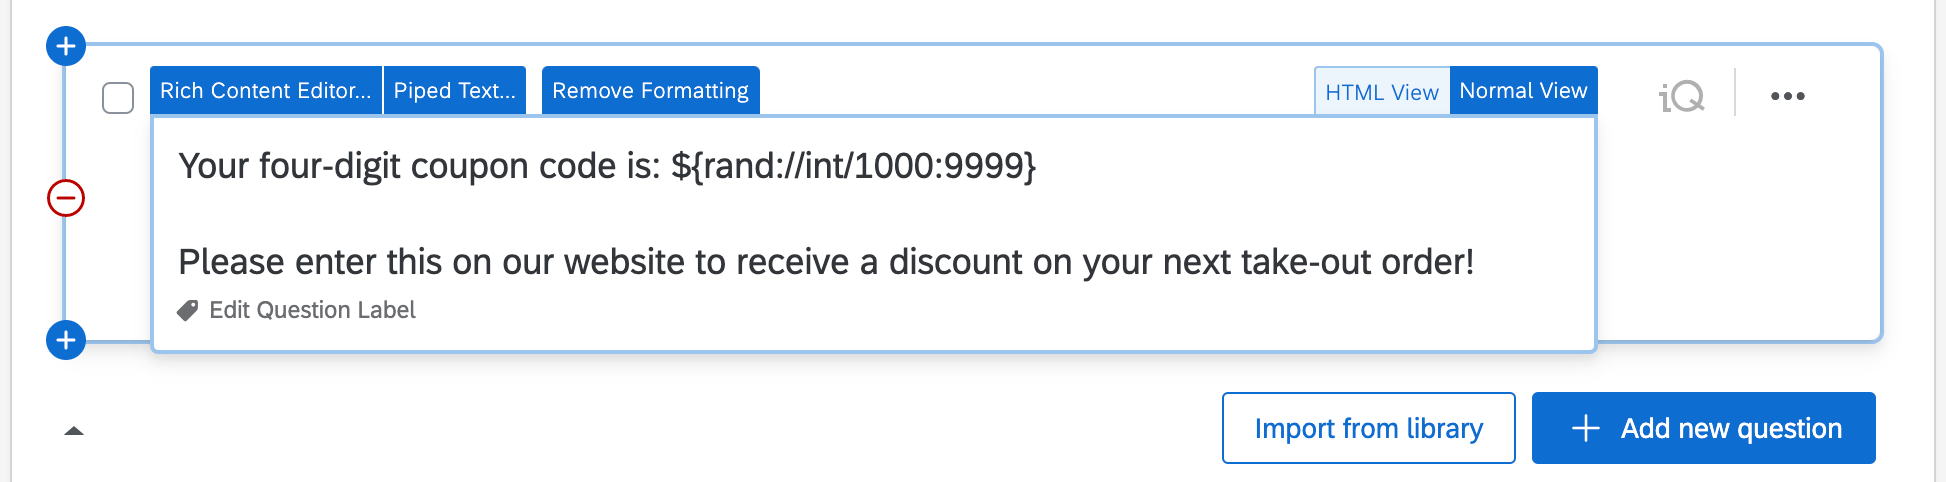Switch to the HTML View tab
The height and width of the screenshot is (482, 1946).
[1381, 92]
